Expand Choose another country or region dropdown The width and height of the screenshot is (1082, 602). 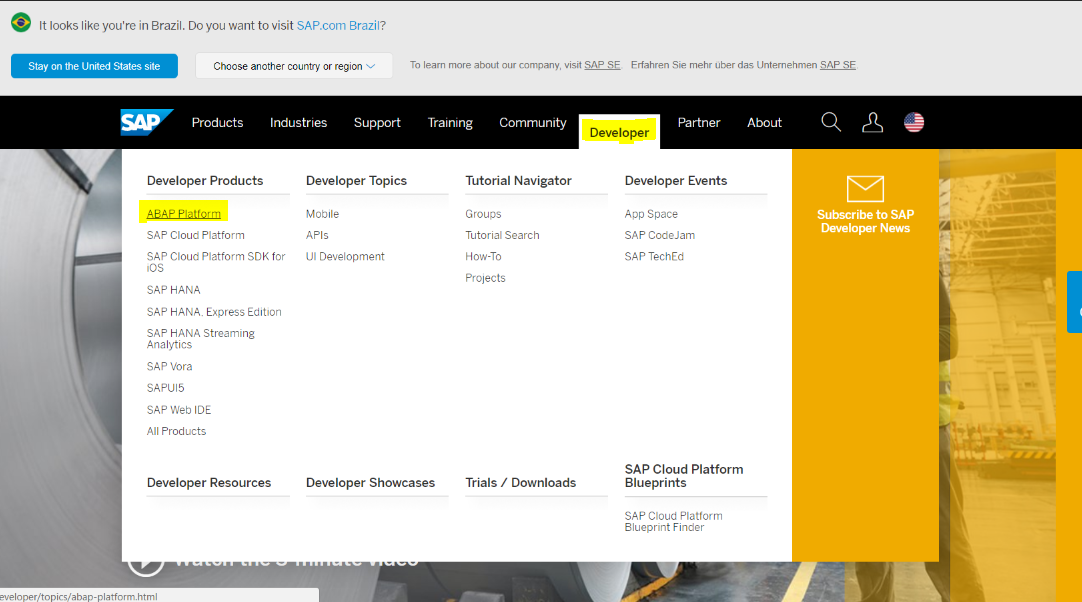coord(294,66)
